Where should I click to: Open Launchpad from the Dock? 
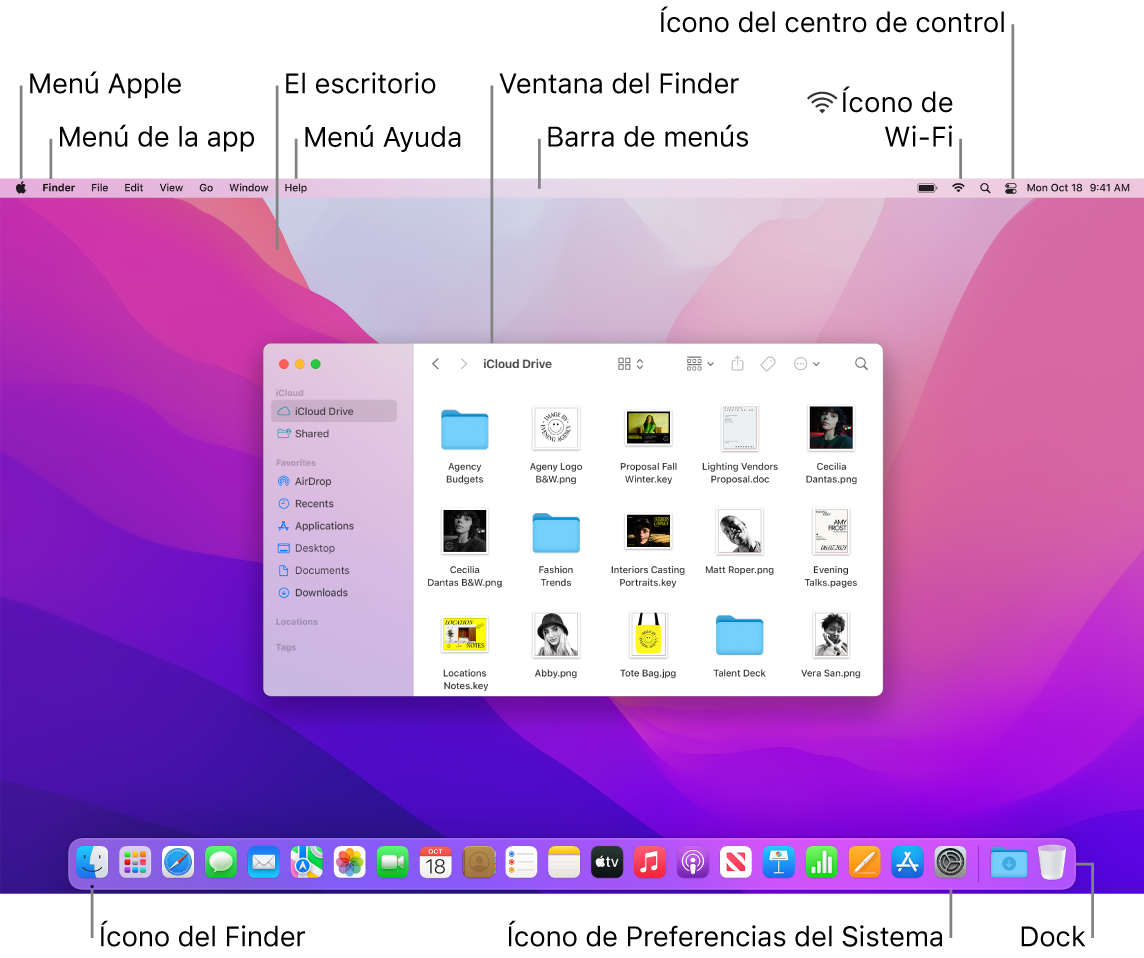coord(135,862)
